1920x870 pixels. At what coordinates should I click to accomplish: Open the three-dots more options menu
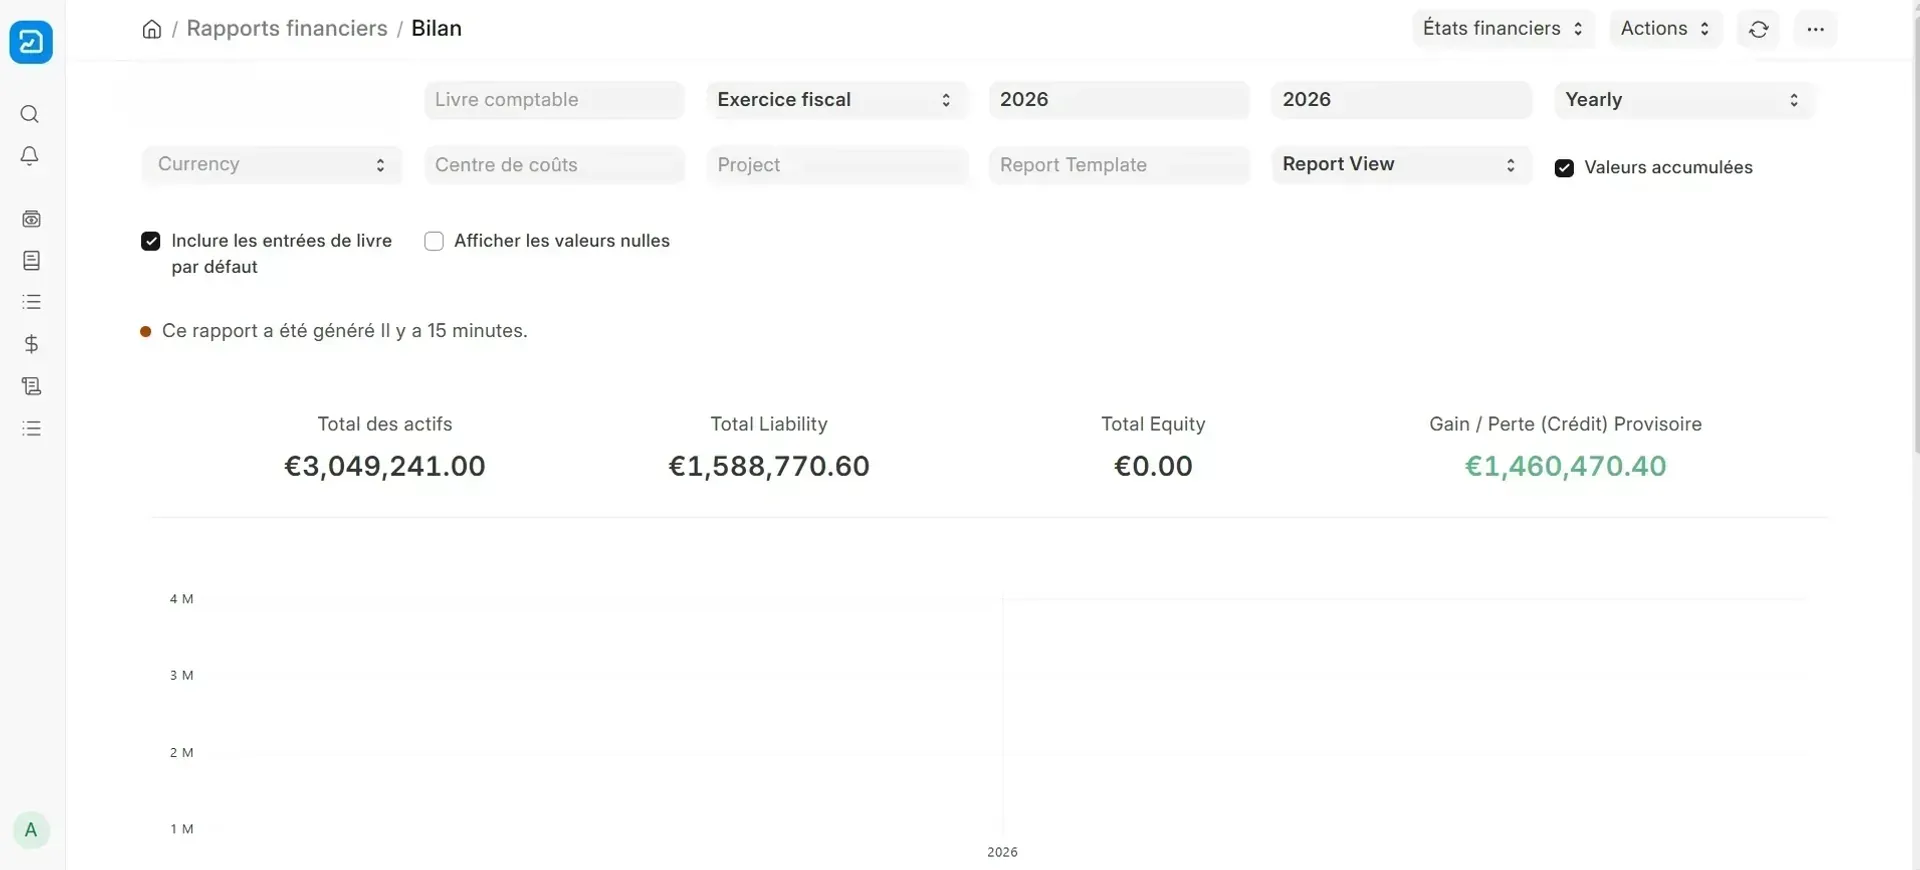click(1816, 29)
